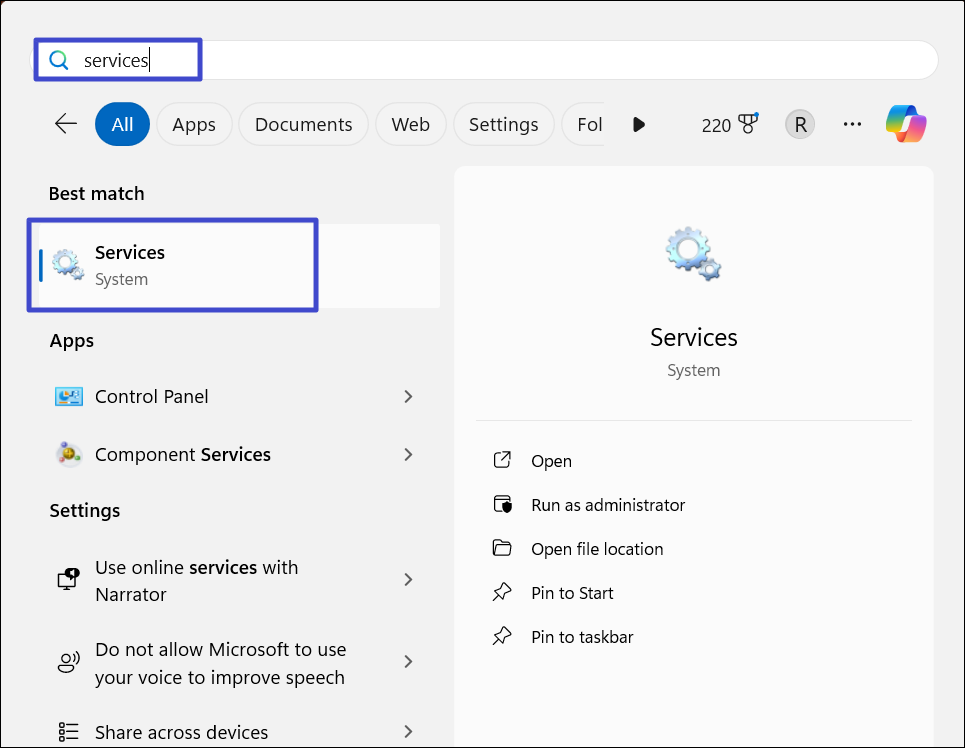Click the Control Panel app icon
The width and height of the screenshot is (965, 748).
click(68, 397)
